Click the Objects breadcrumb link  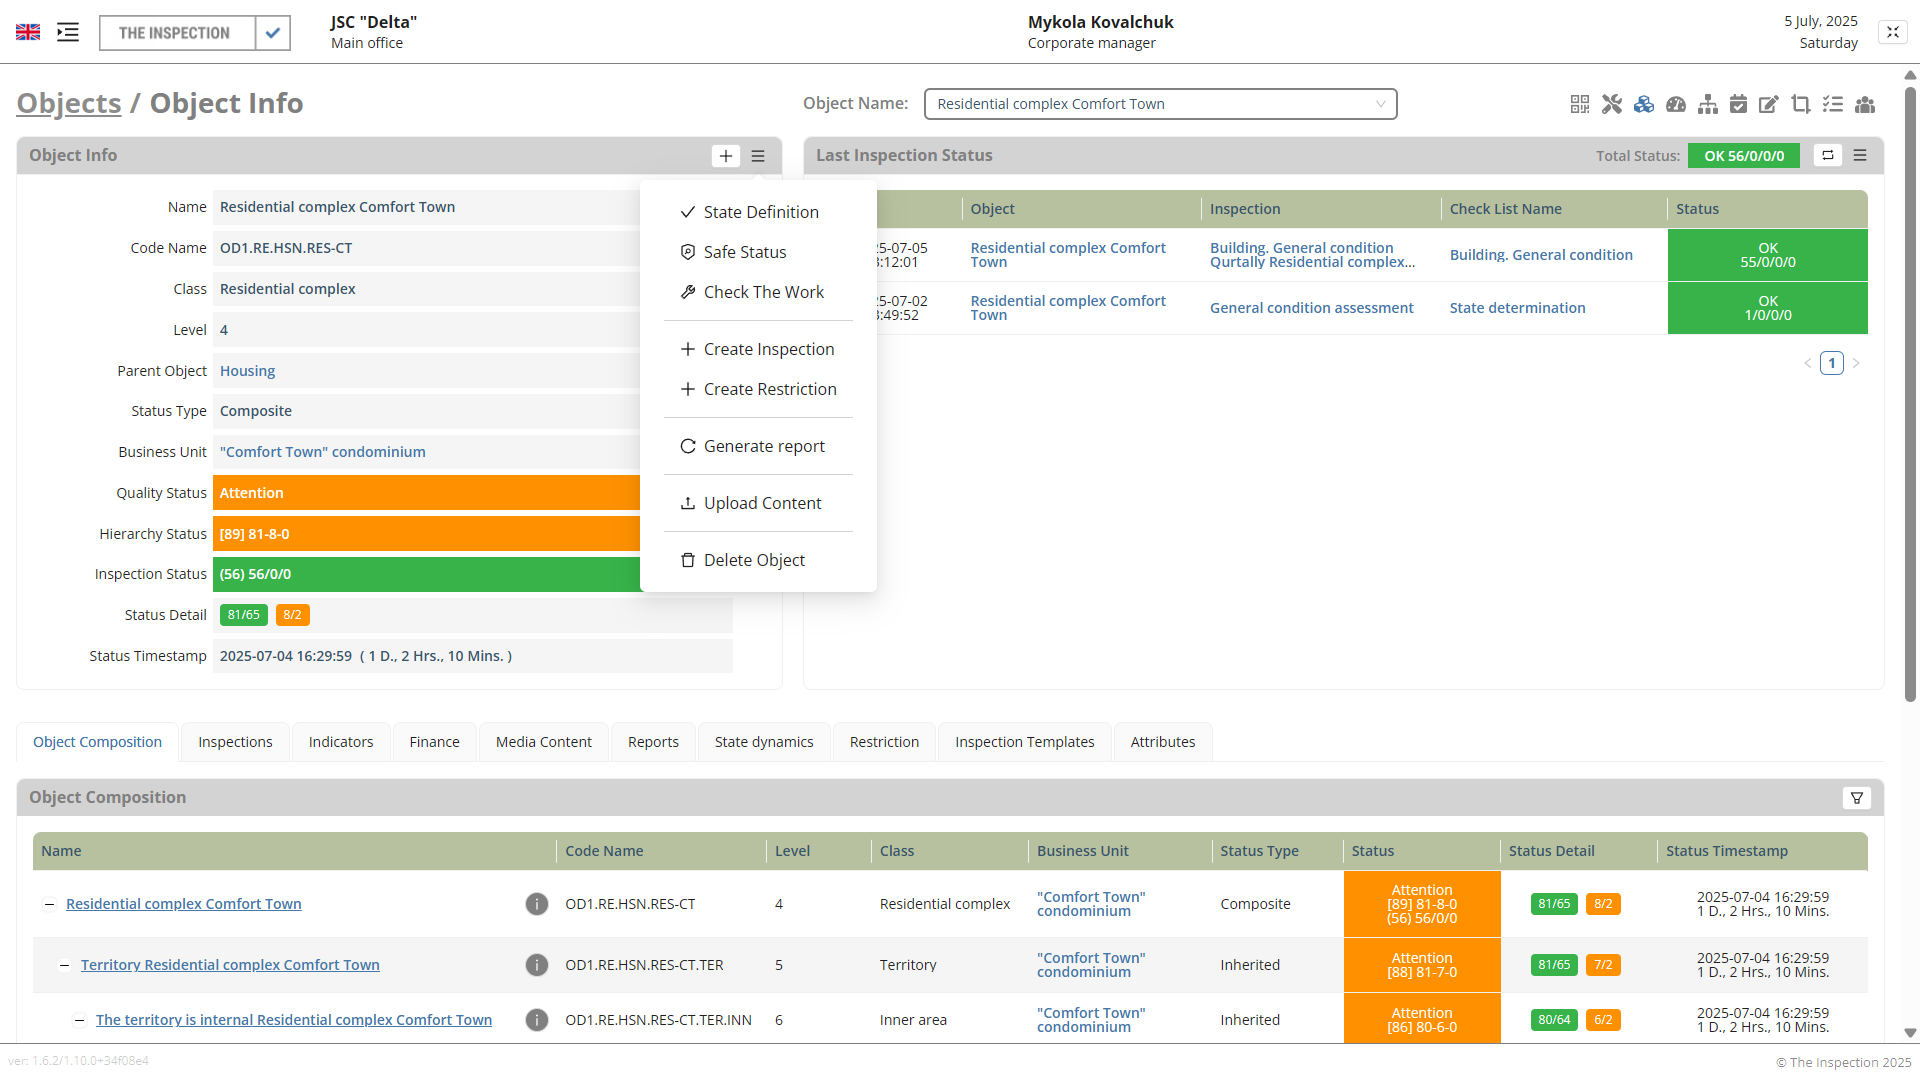68,103
